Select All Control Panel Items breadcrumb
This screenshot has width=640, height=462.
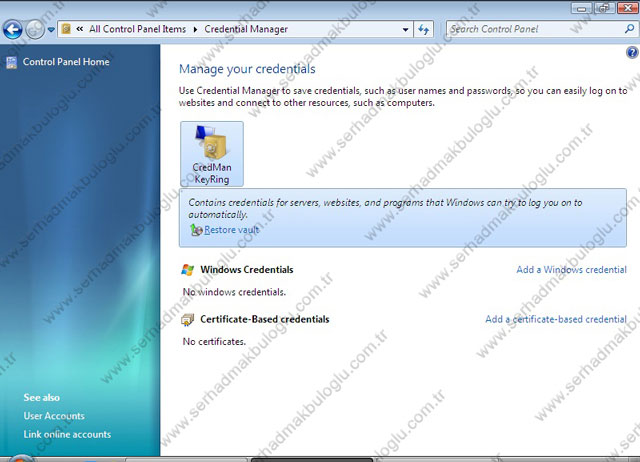(138, 29)
